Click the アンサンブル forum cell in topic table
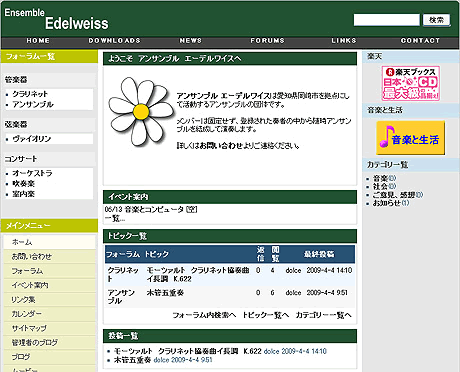Image resolution: width=460 pixels, height=372 pixels. tap(121, 296)
